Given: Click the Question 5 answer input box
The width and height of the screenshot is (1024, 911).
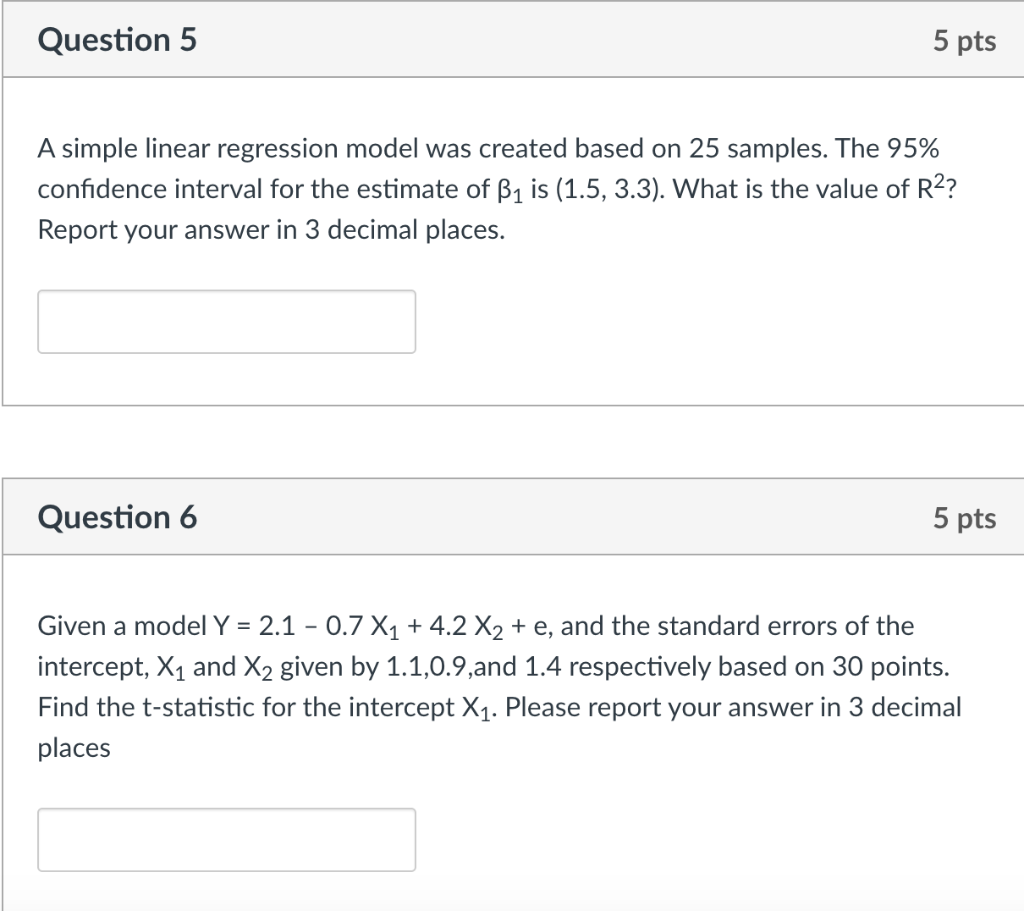Looking at the screenshot, I should [x=227, y=322].
